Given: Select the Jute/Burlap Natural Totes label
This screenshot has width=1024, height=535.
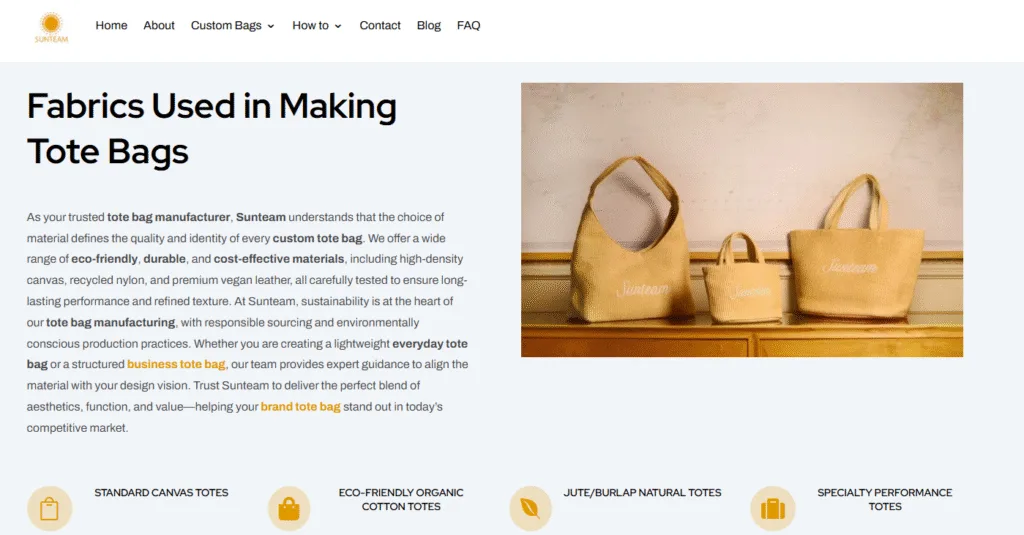Looking at the screenshot, I should click(x=643, y=493).
